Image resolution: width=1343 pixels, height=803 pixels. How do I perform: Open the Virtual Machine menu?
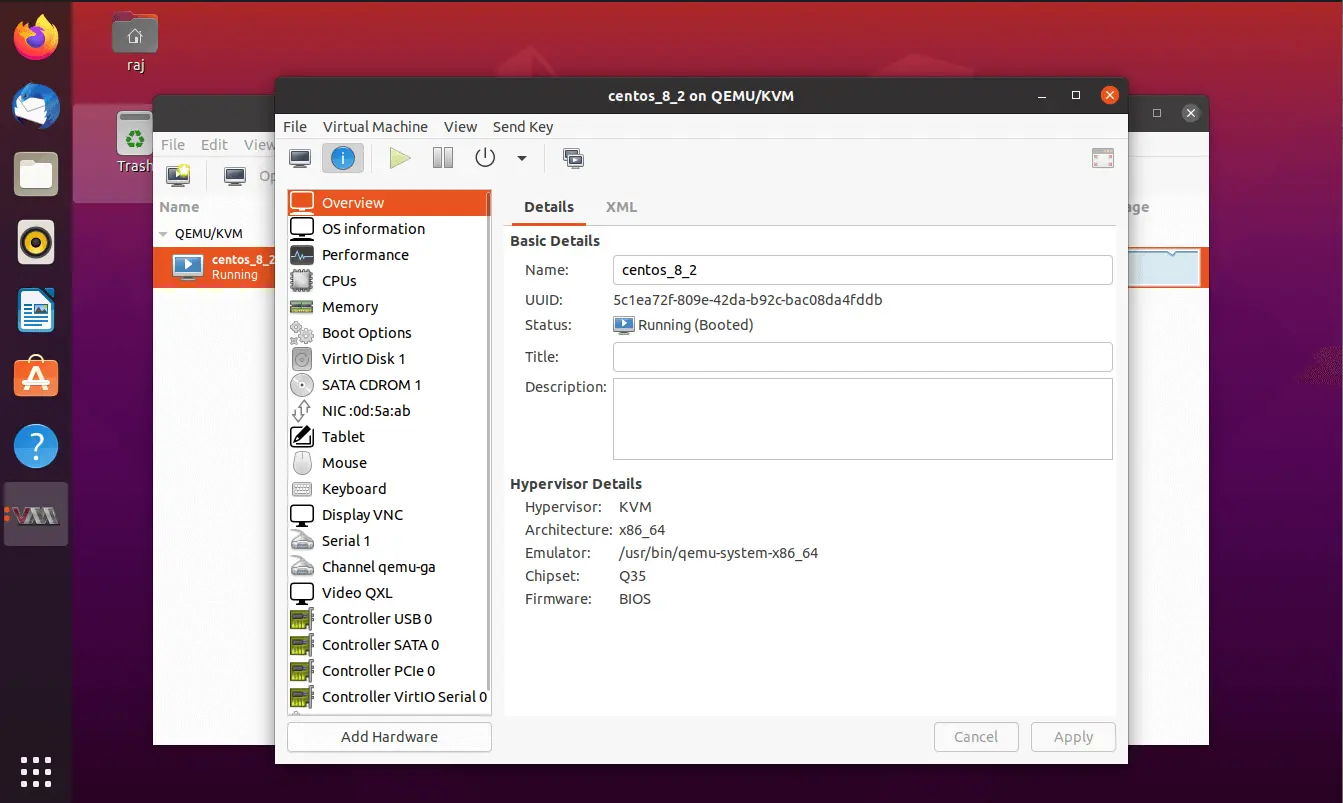point(375,127)
